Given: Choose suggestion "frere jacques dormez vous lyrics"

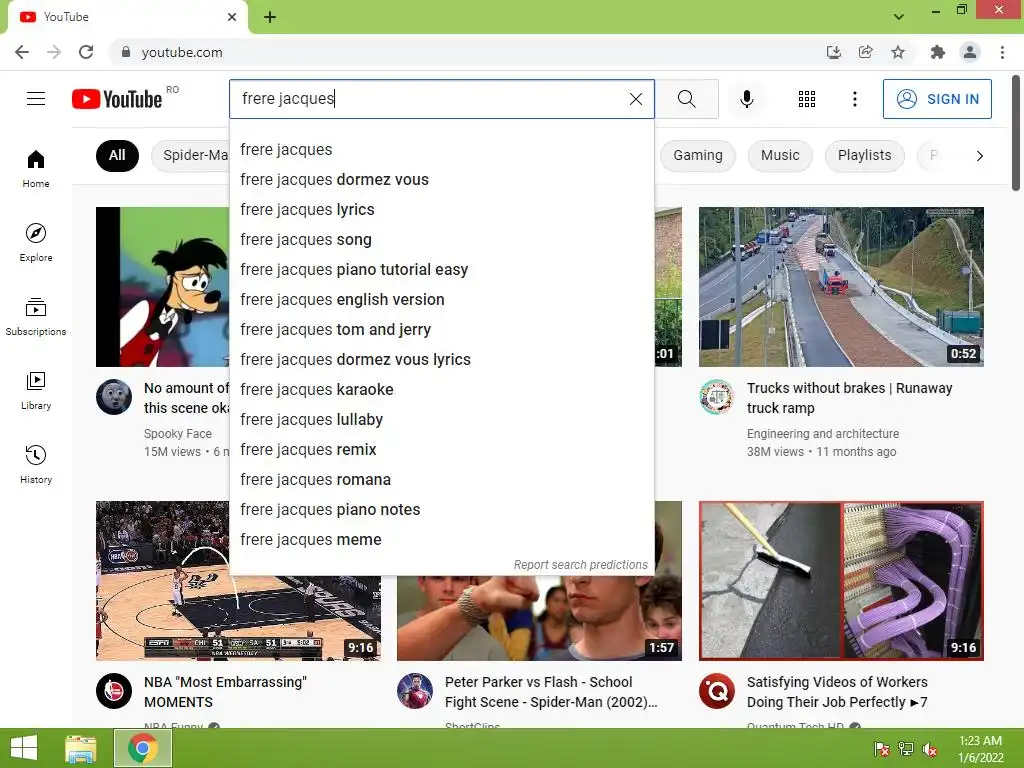Looking at the screenshot, I should 441,360.
